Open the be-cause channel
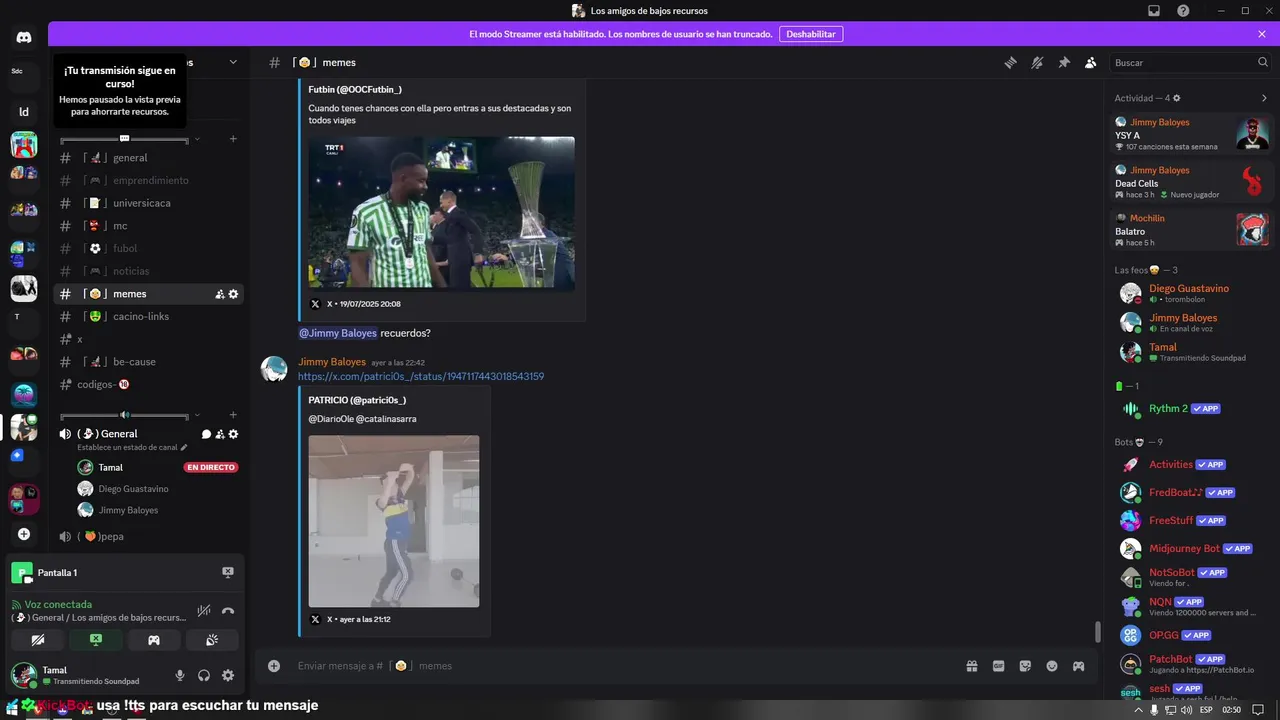The height and width of the screenshot is (720, 1280). point(148,362)
